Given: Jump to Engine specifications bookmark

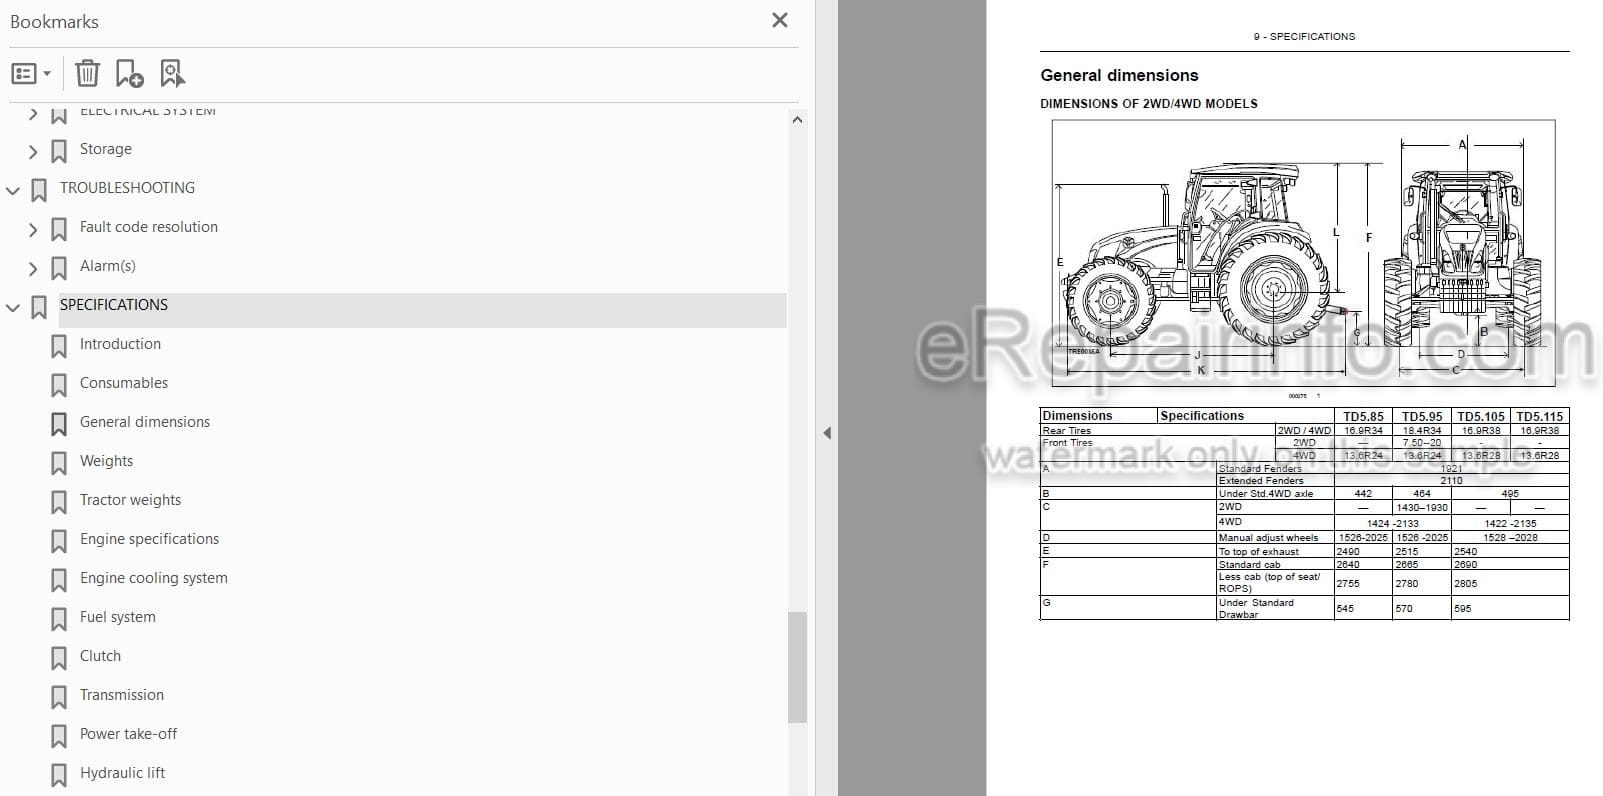Looking at the screenshot, I should (x=149, y=539).
